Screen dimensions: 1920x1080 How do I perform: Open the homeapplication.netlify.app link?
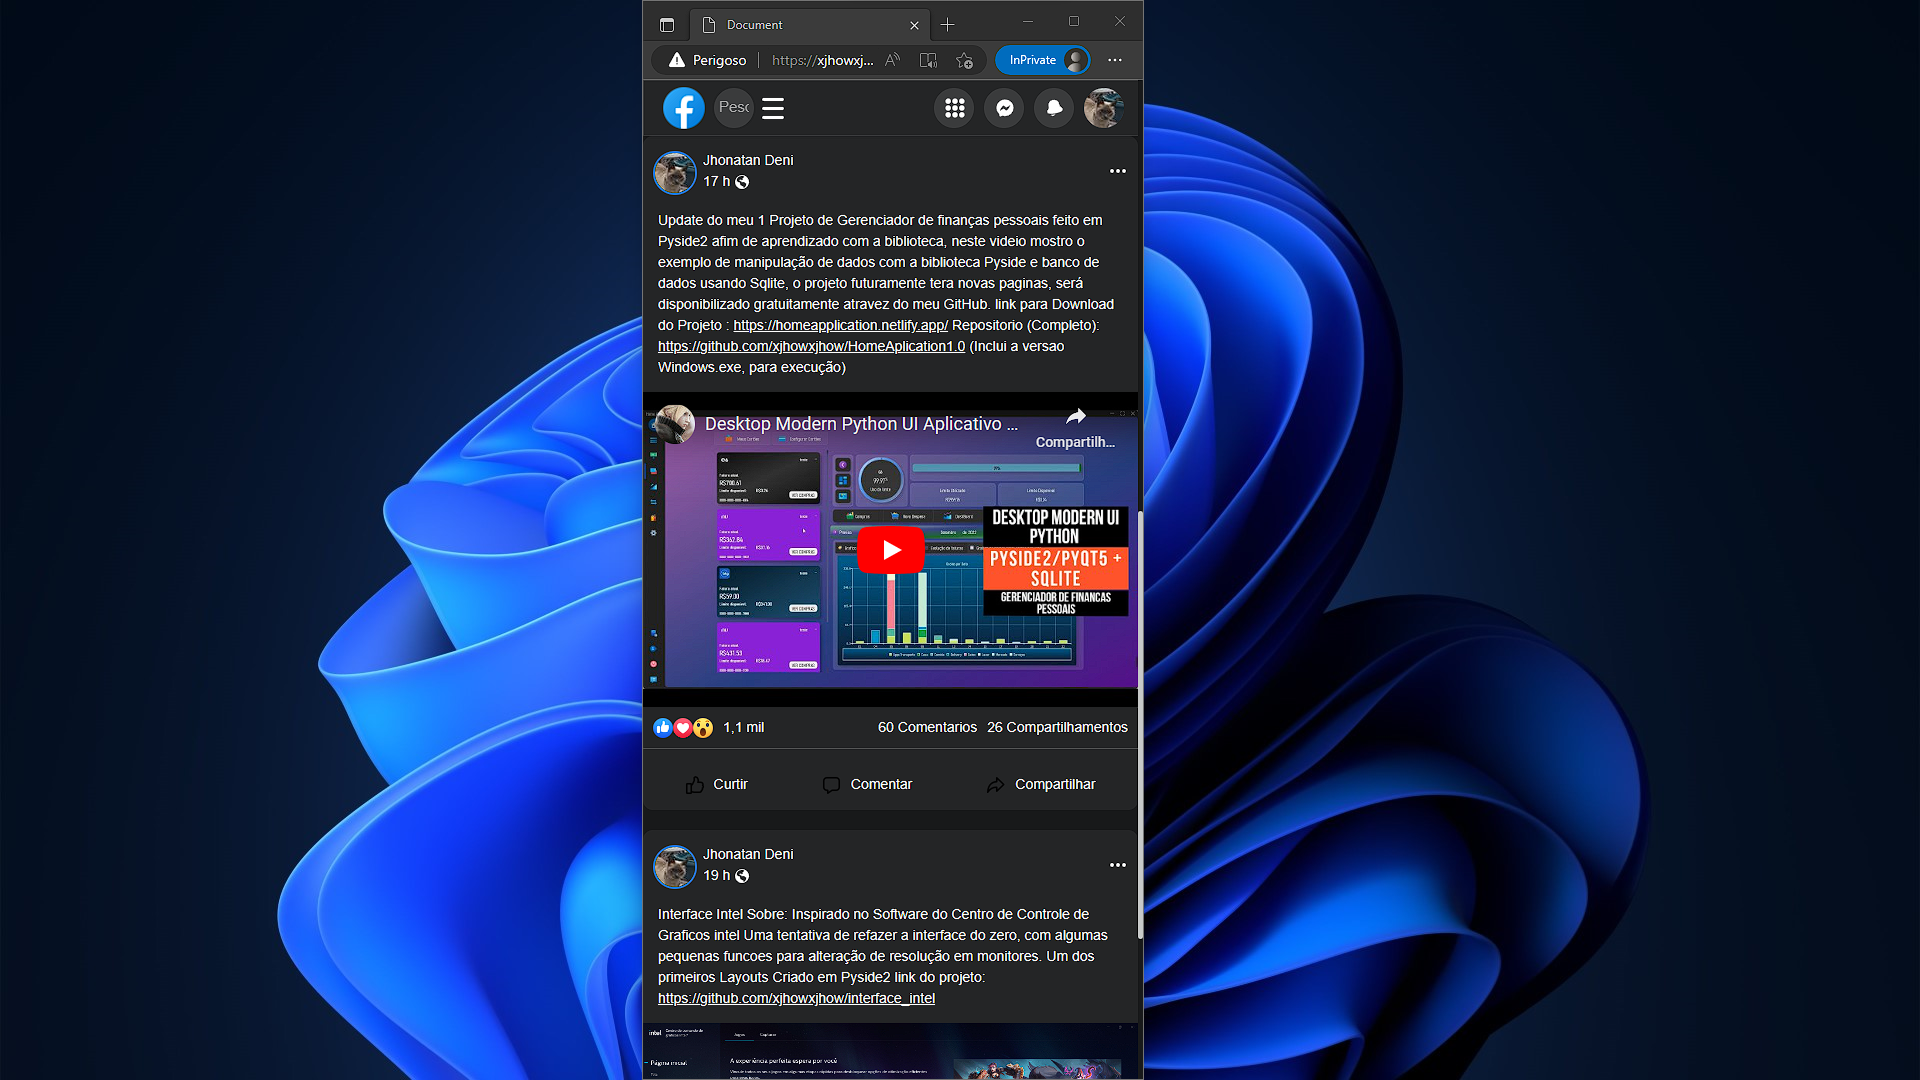click(840, 325)
